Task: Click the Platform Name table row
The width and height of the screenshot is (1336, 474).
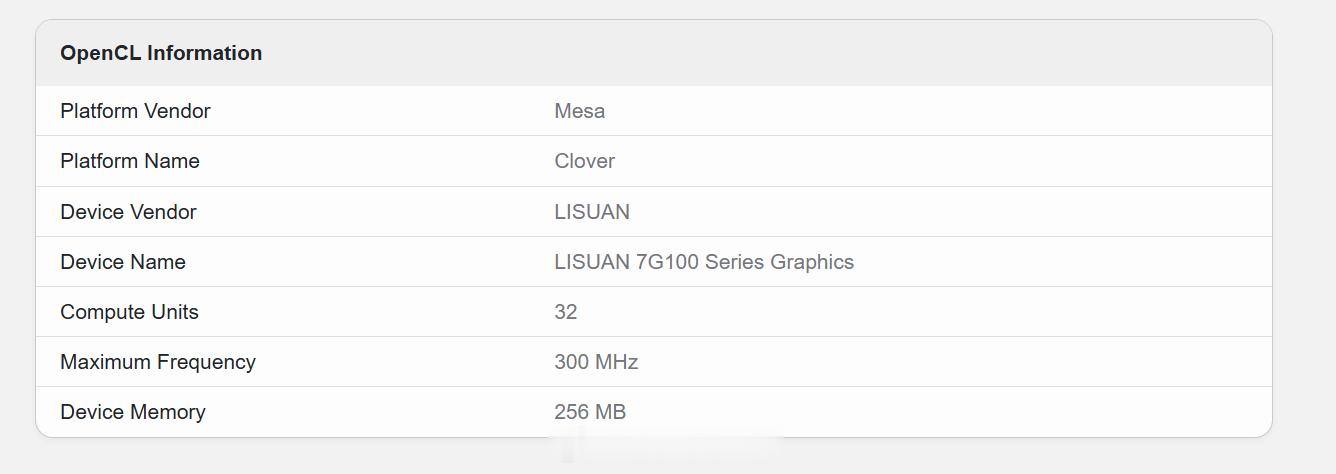Action: click(654, 161)
